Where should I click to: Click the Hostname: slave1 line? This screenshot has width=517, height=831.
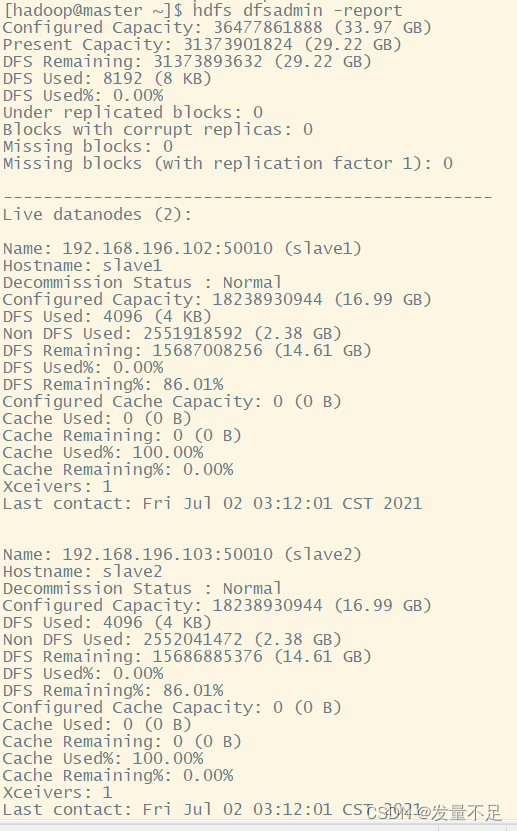(x=82, y=265)
